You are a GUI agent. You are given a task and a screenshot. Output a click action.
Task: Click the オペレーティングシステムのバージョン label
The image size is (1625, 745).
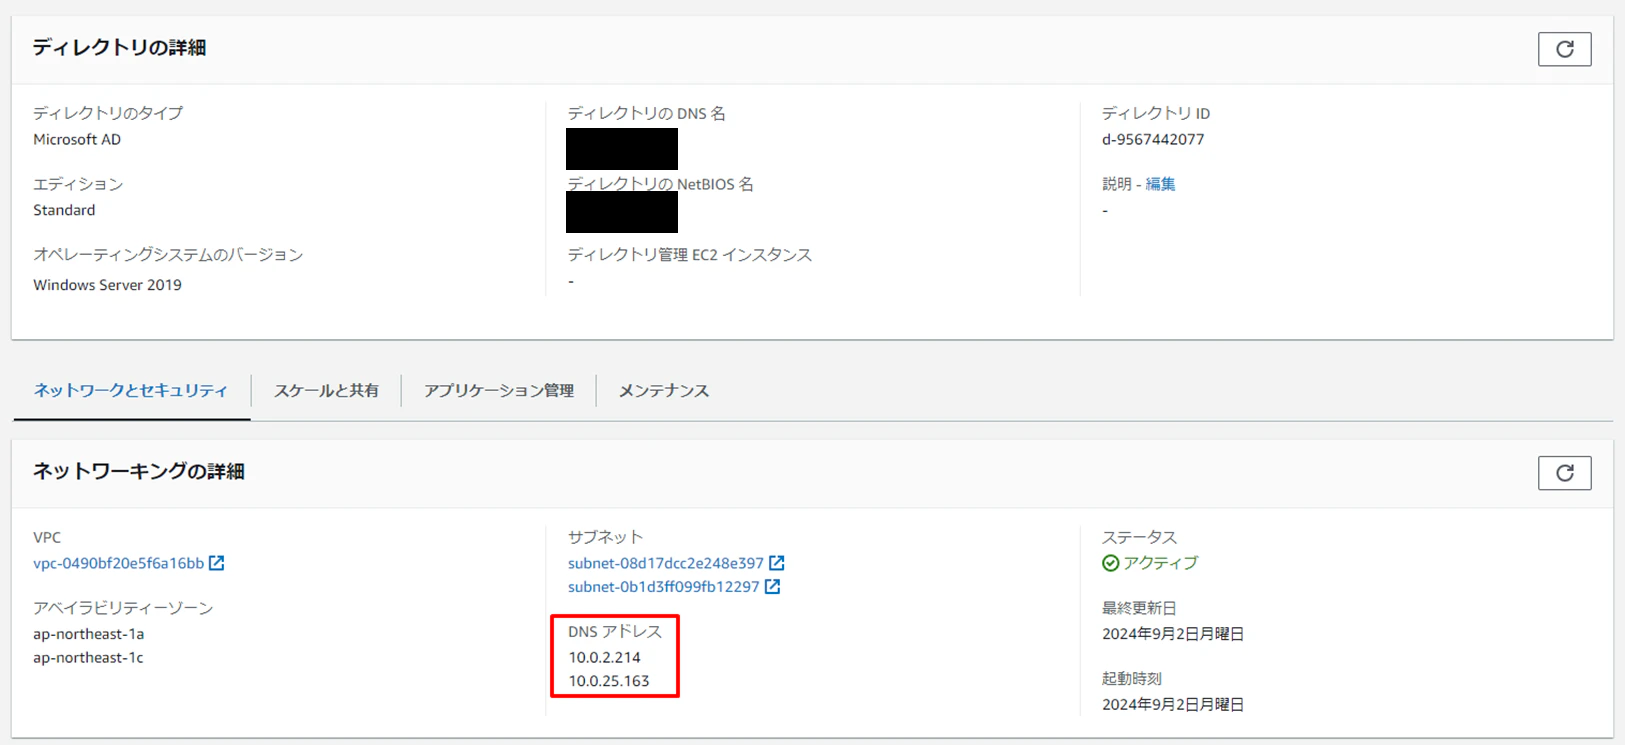168,255
